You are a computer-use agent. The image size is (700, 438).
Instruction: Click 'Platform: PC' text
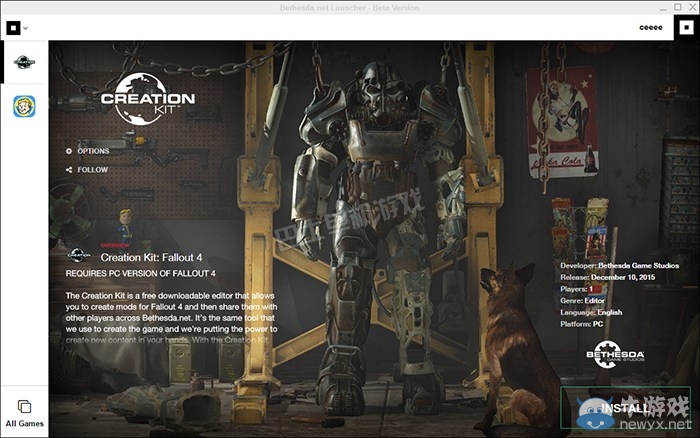pyautogui.click(x=582, y=324)
